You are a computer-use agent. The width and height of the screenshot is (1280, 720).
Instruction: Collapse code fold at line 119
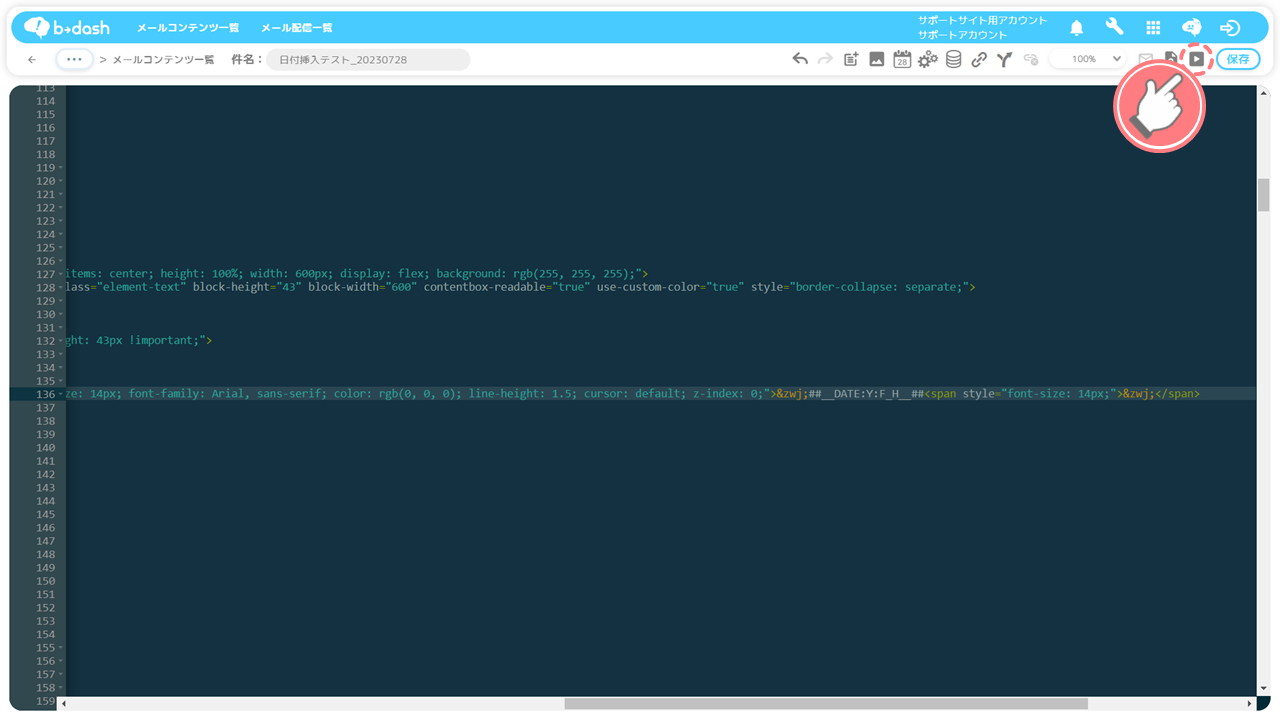click(61, 168)
